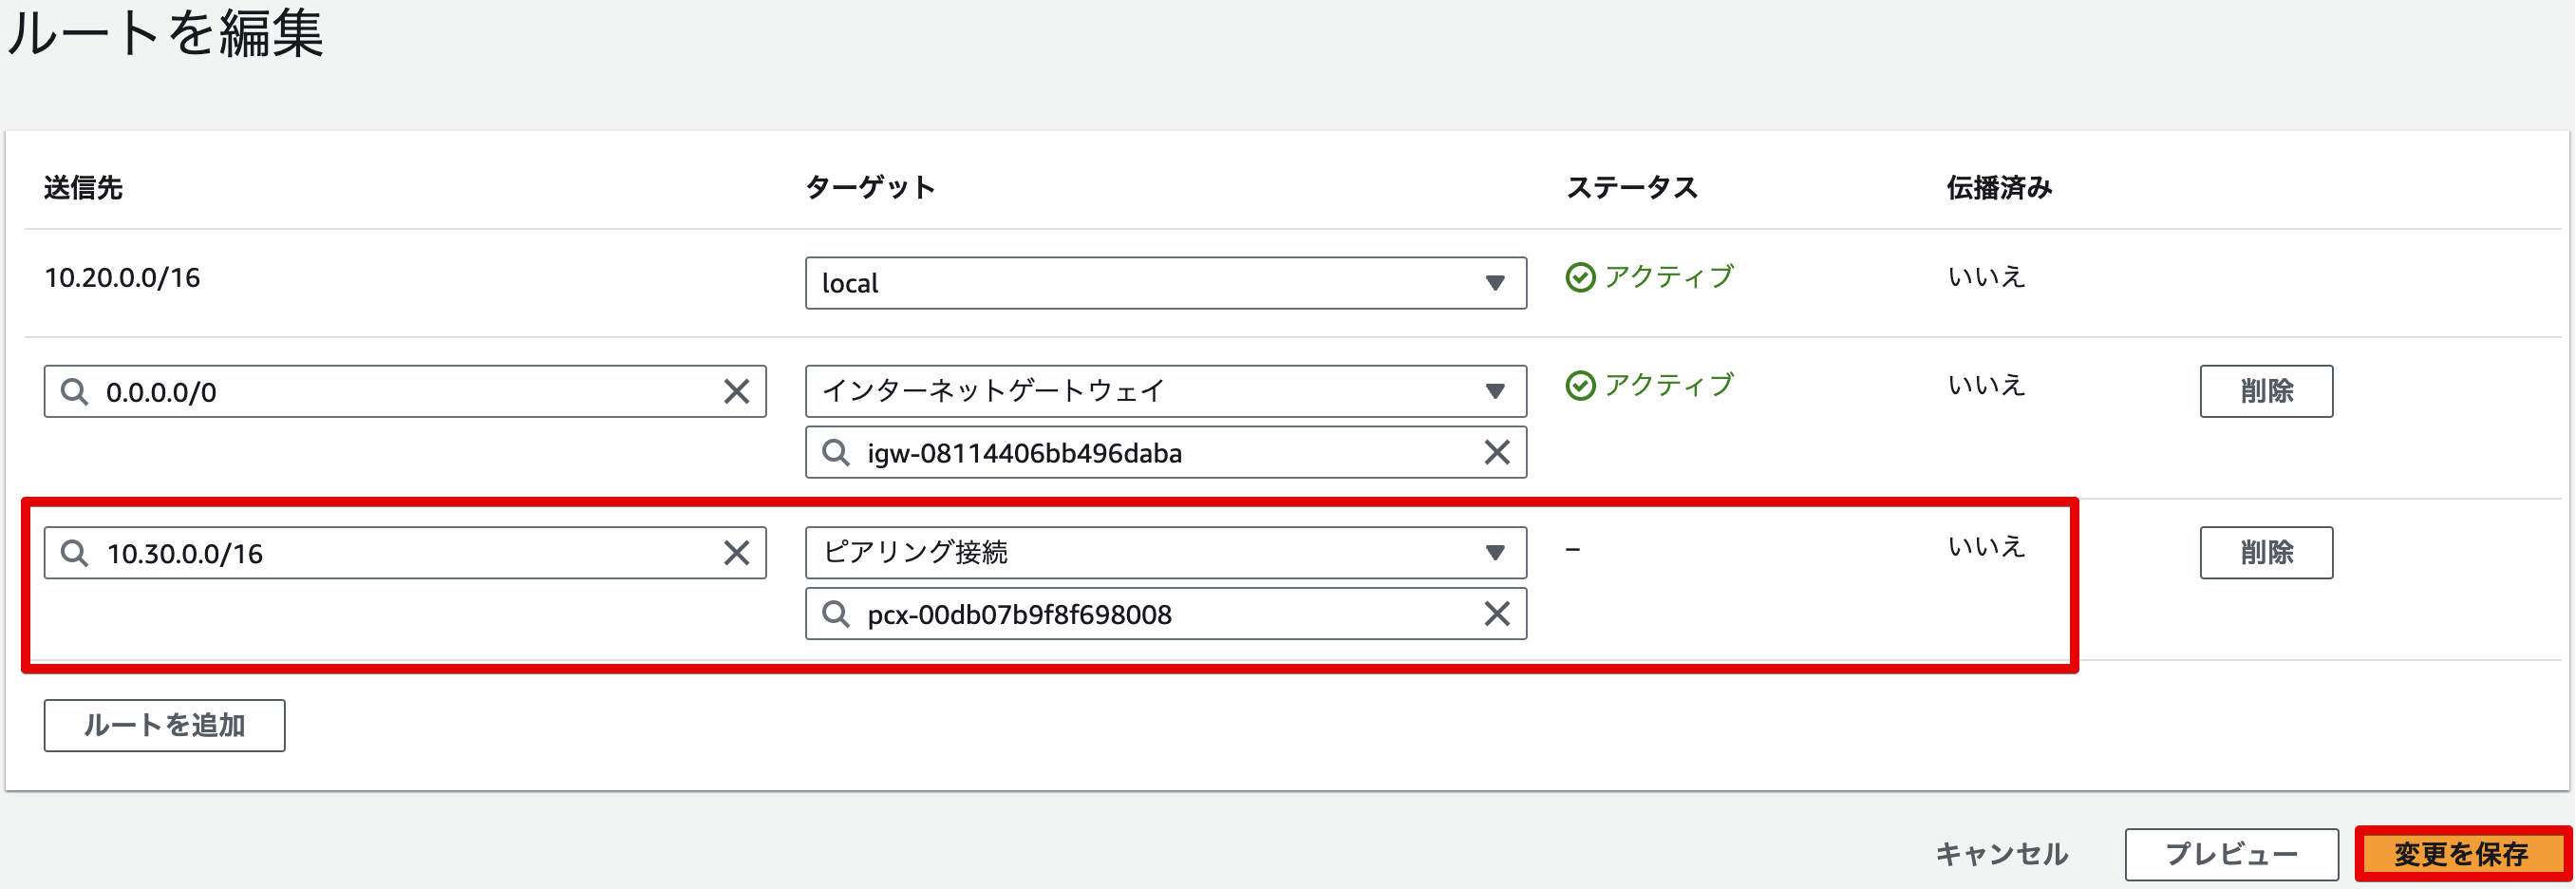Image resolution: width=2576 pixels, height=889 pixels.
Task: Click ルートを追加 button
Action: pyautogui.click(x=165, y=725)
